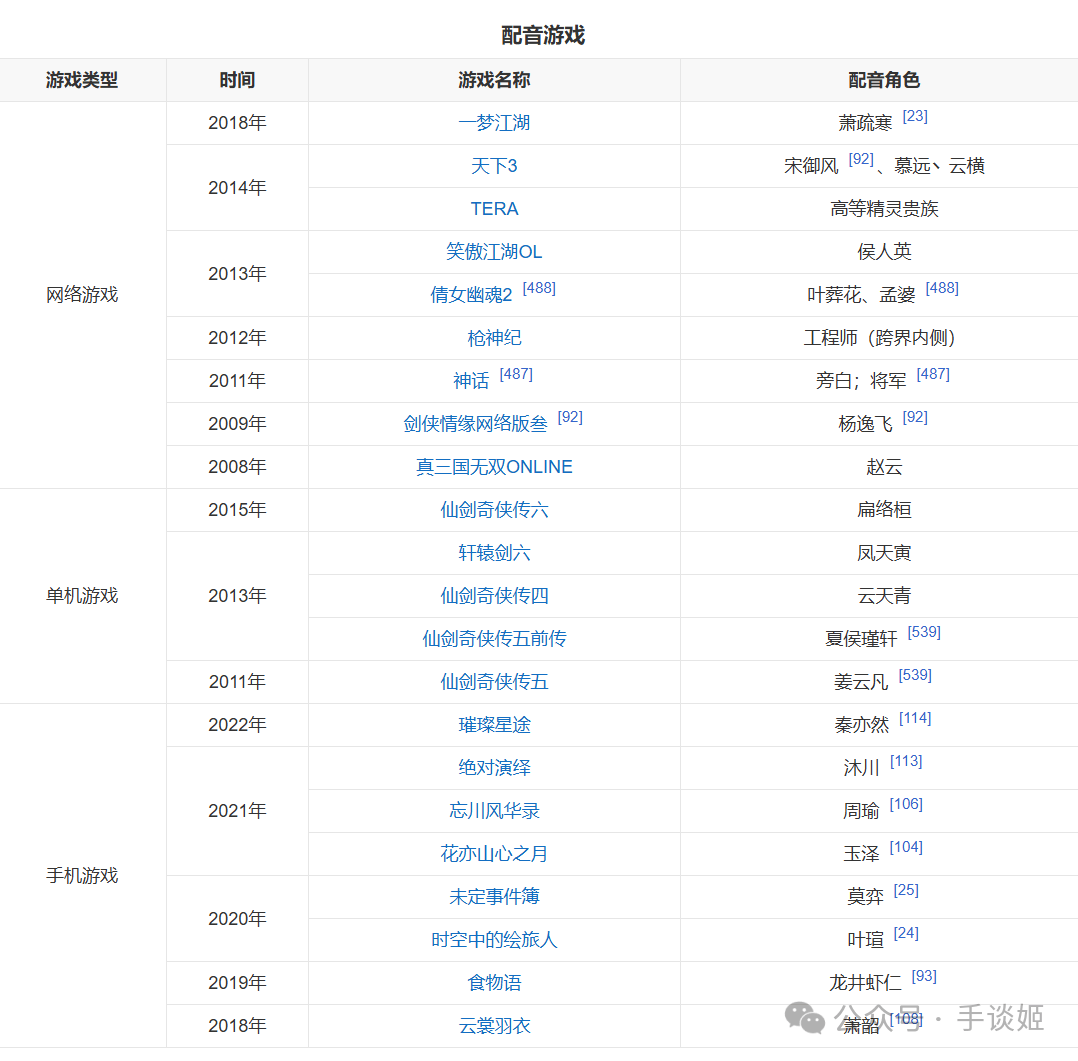The height and width of the screenshot is (1061, 1078).
Task: Select the 2015年 year cell
Action: click(x=237, y=510)
